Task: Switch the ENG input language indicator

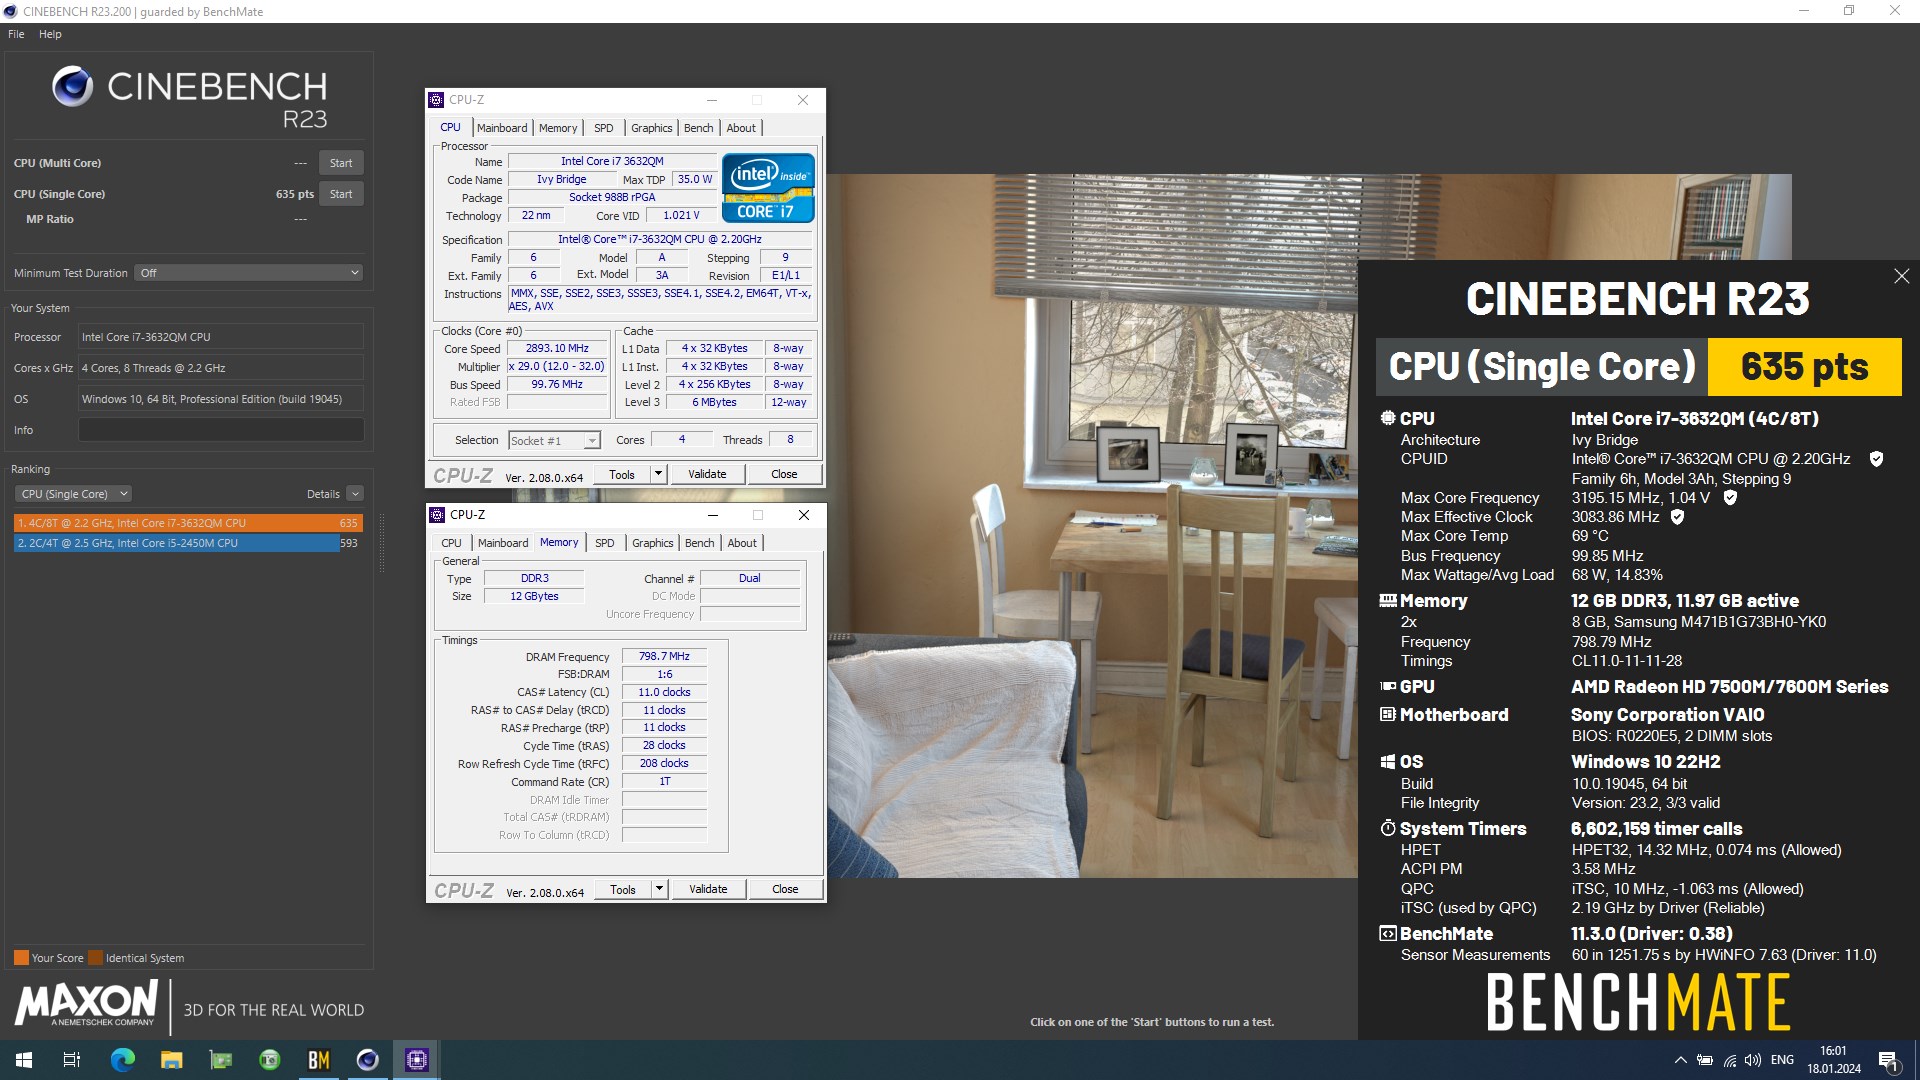Action: (1782, 1060)
